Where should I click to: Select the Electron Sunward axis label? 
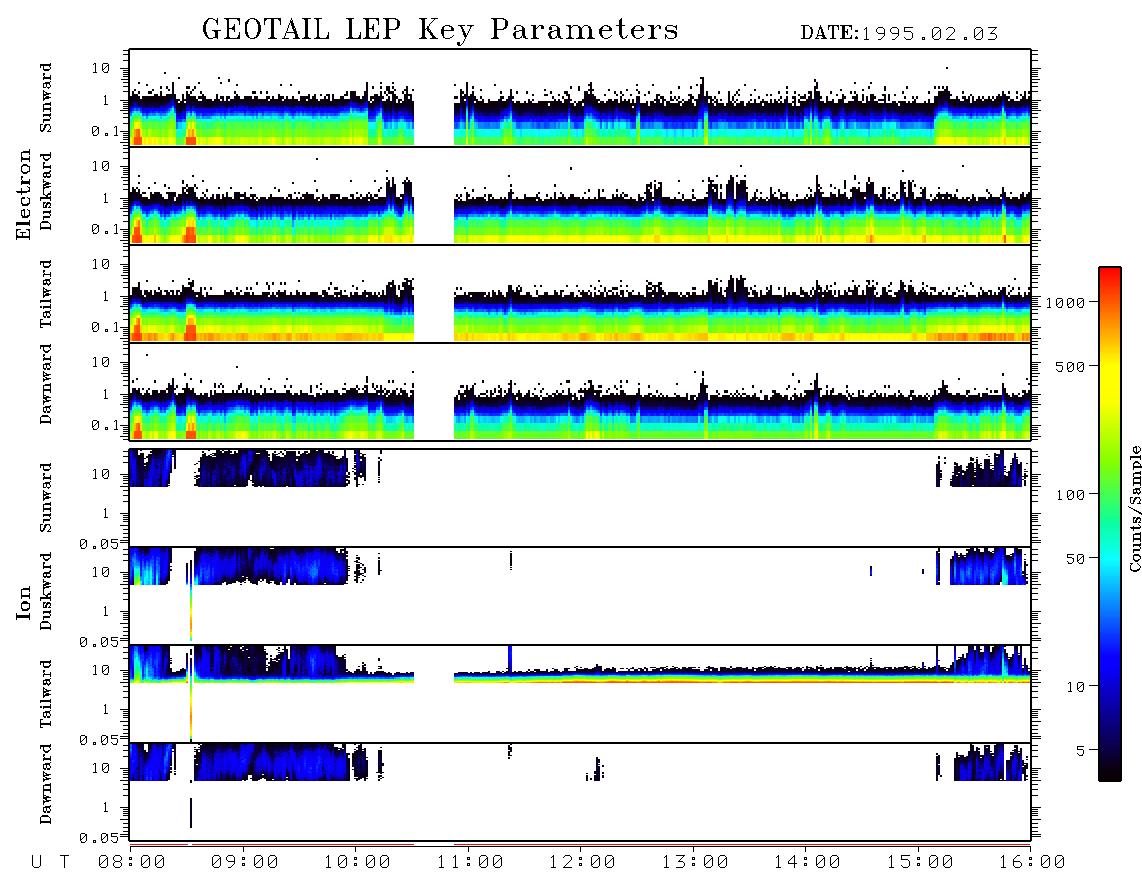46,98
